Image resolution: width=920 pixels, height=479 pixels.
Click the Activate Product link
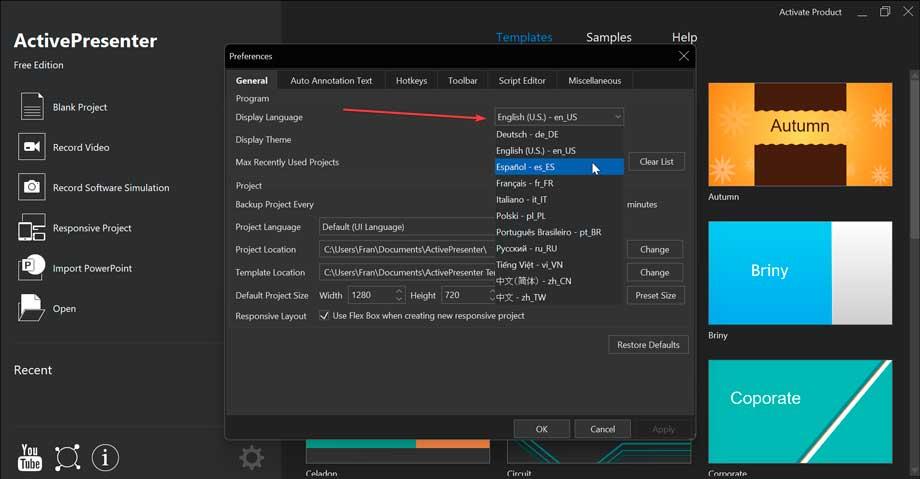(x=810, y=12)
